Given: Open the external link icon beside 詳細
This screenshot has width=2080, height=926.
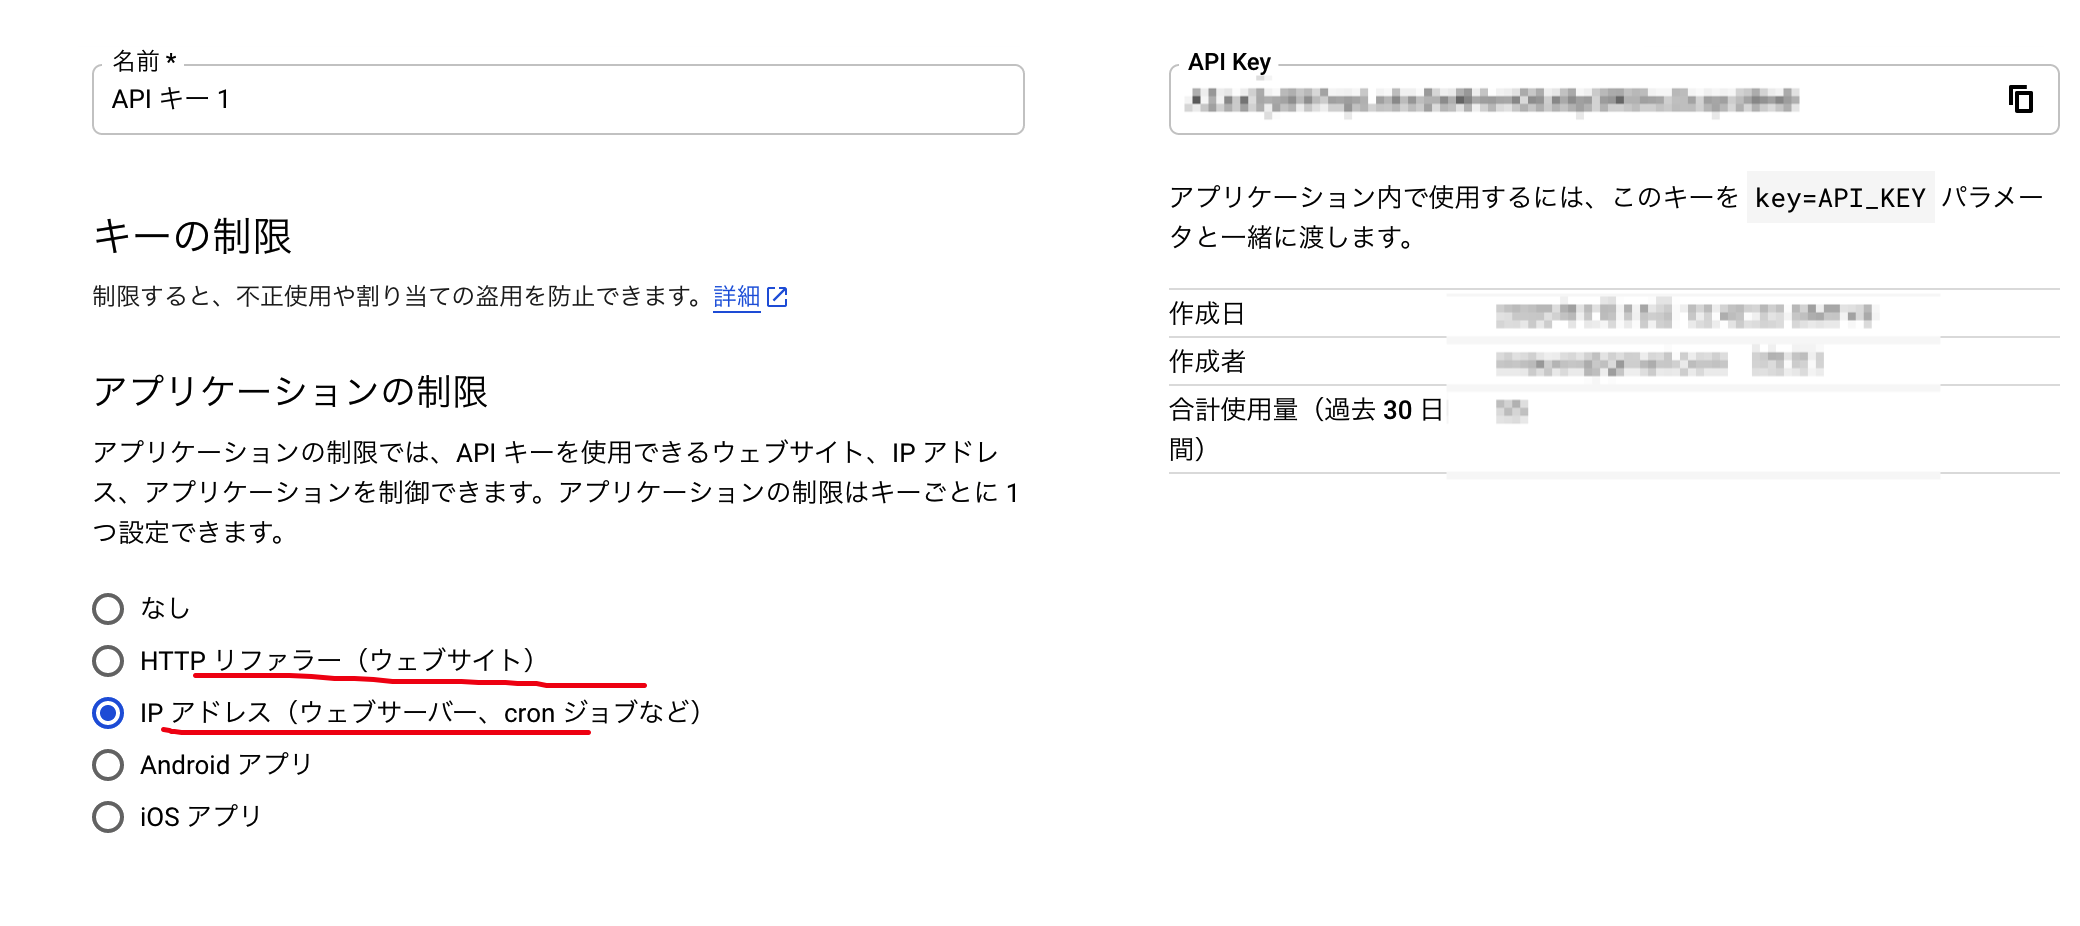Looking at the screenshot, I should (777, 297).
